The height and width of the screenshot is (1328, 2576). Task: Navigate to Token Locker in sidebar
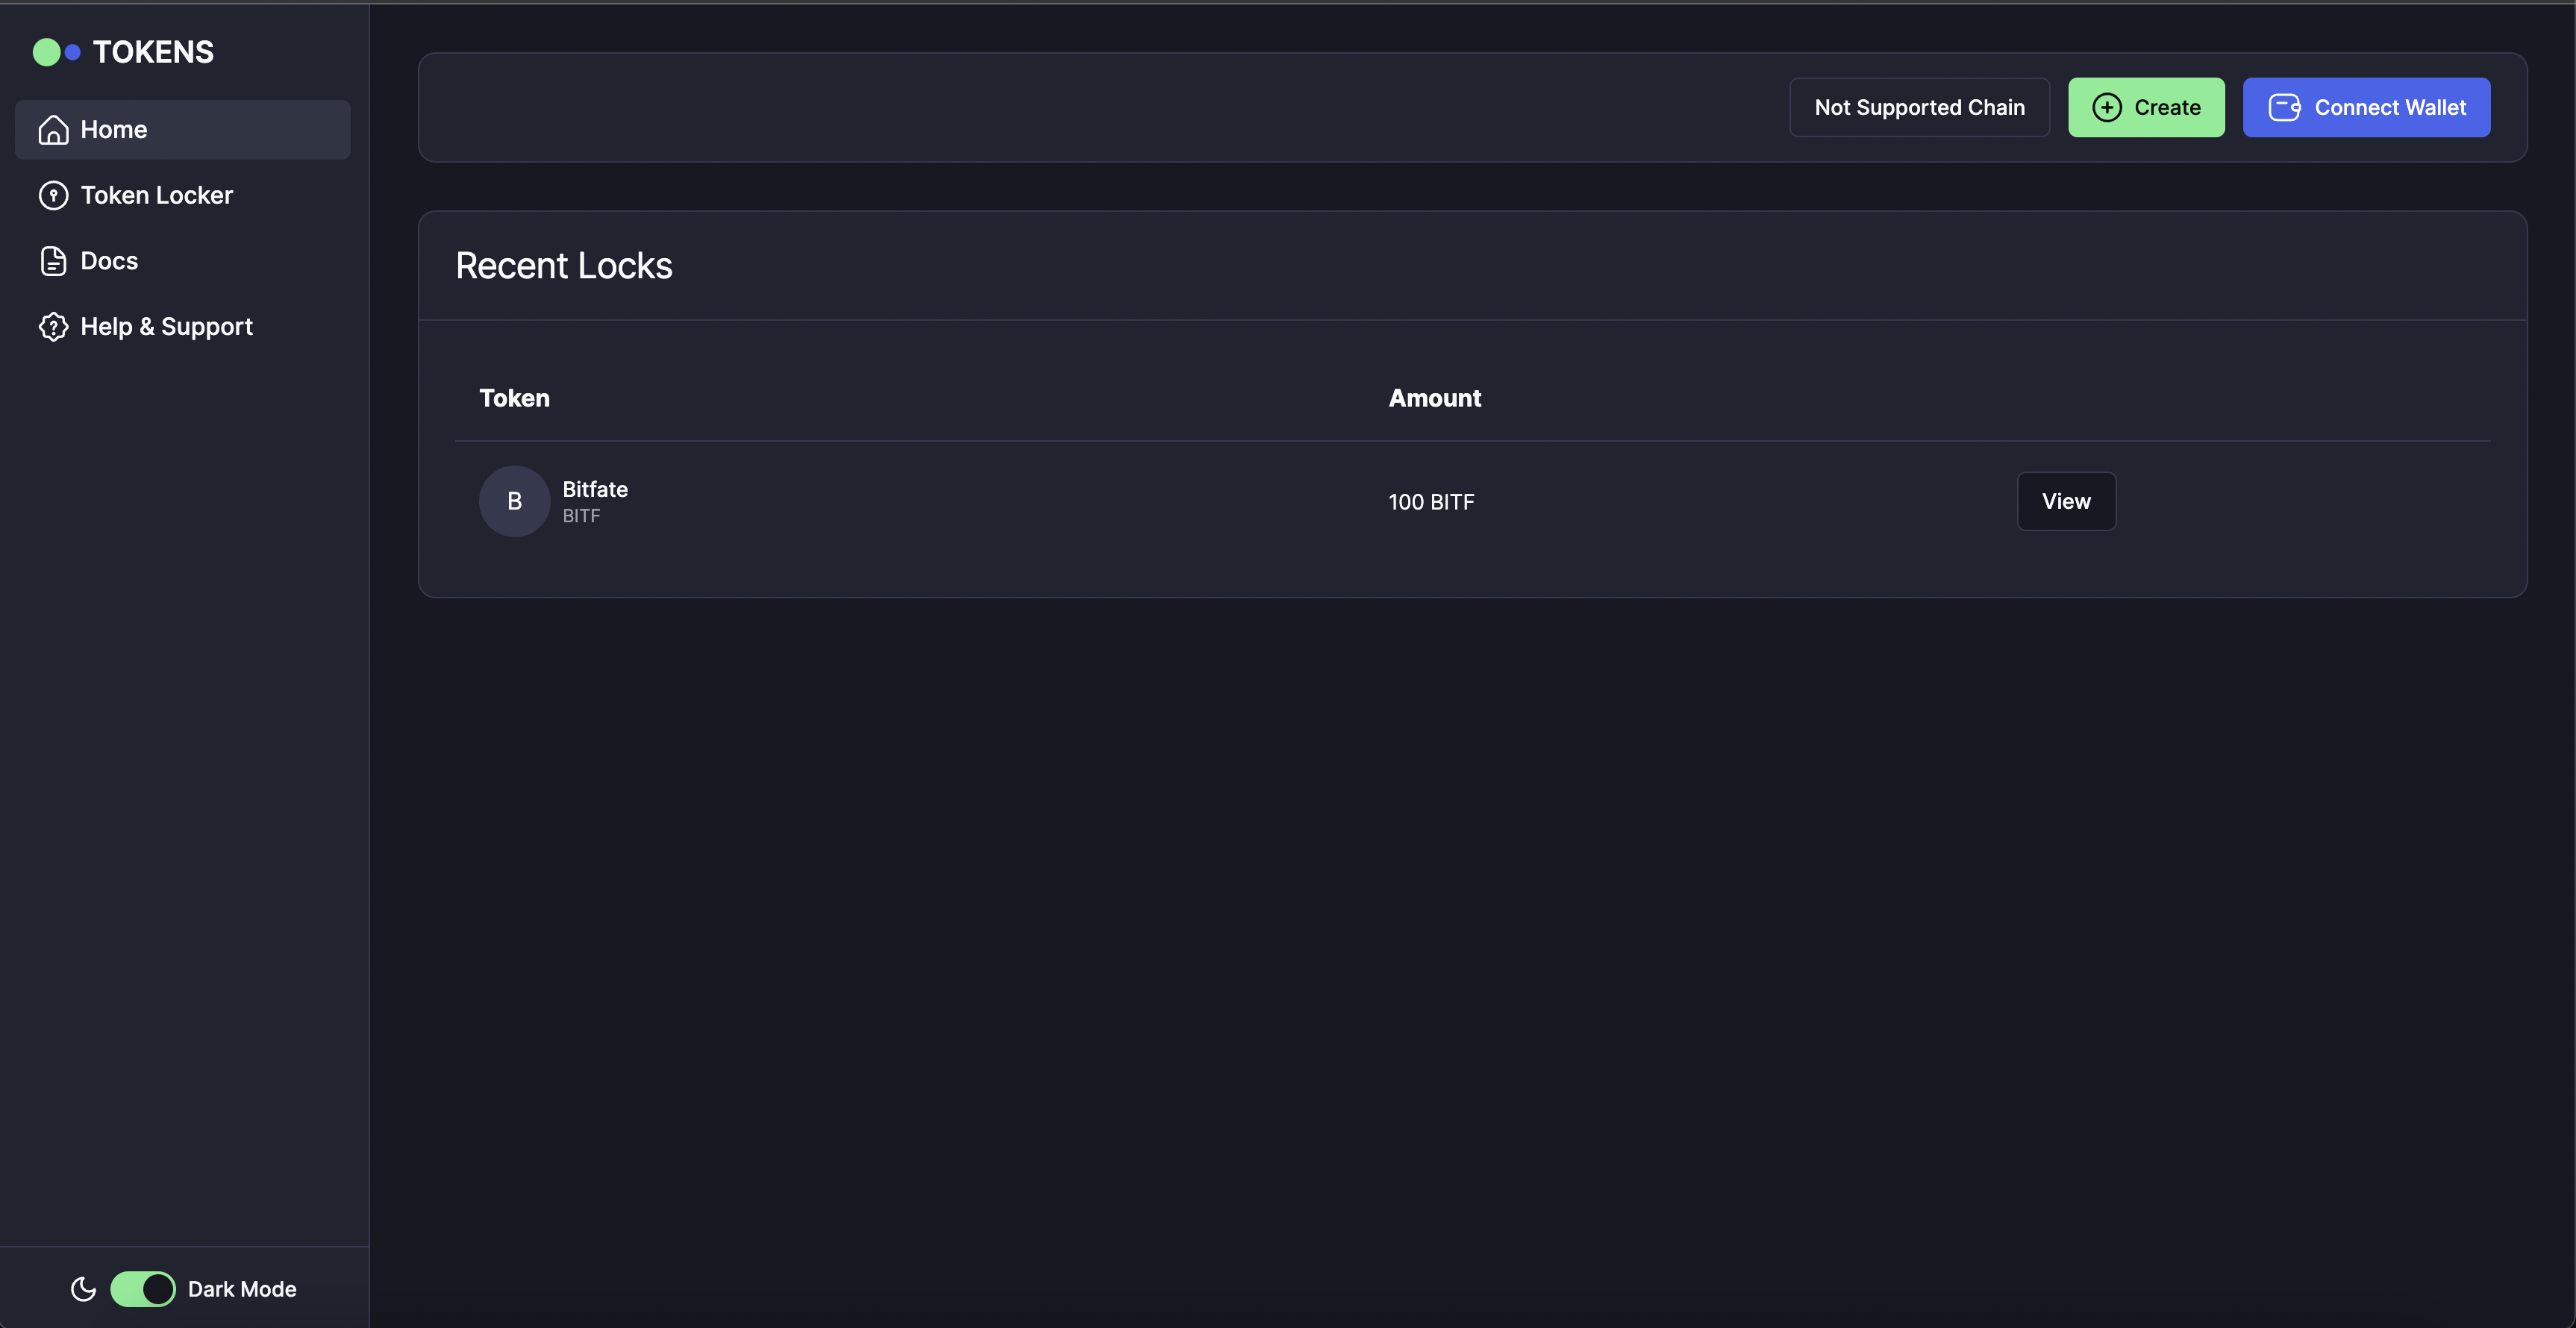[157, 195]
